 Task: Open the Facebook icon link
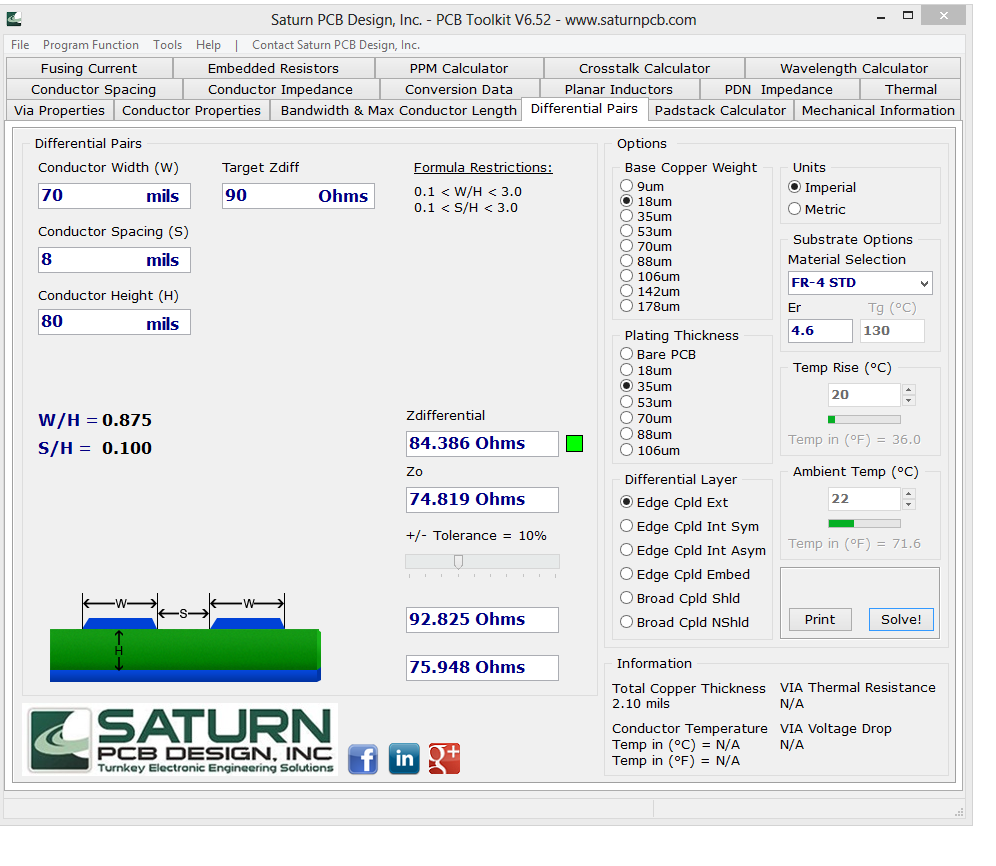click(363, 759)
